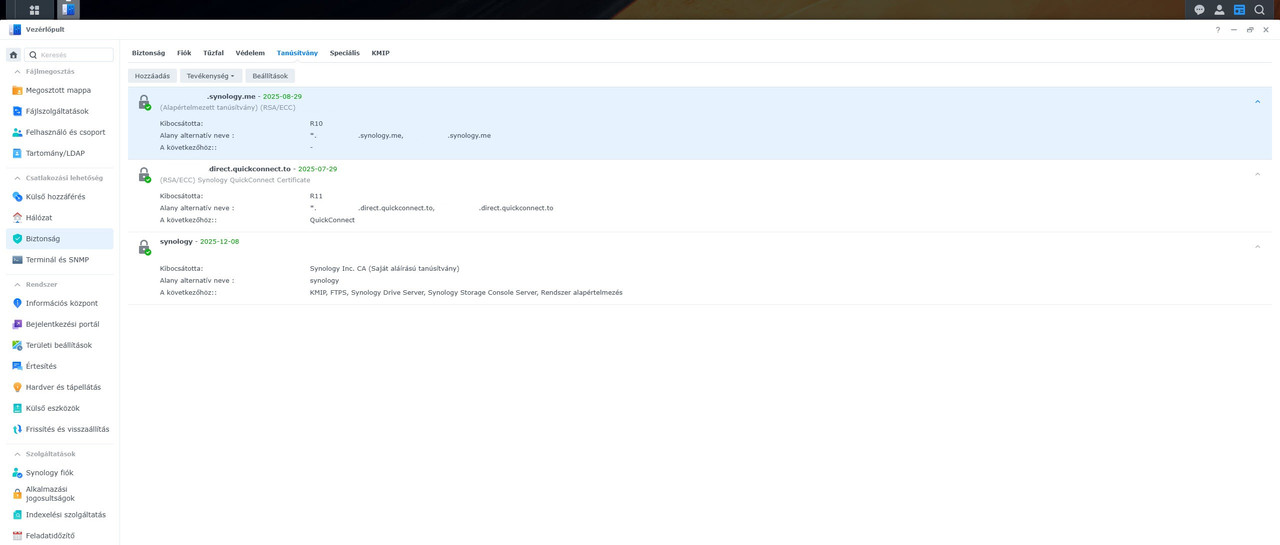Switch to the Tanúsítvány tab

coord(297,53)
